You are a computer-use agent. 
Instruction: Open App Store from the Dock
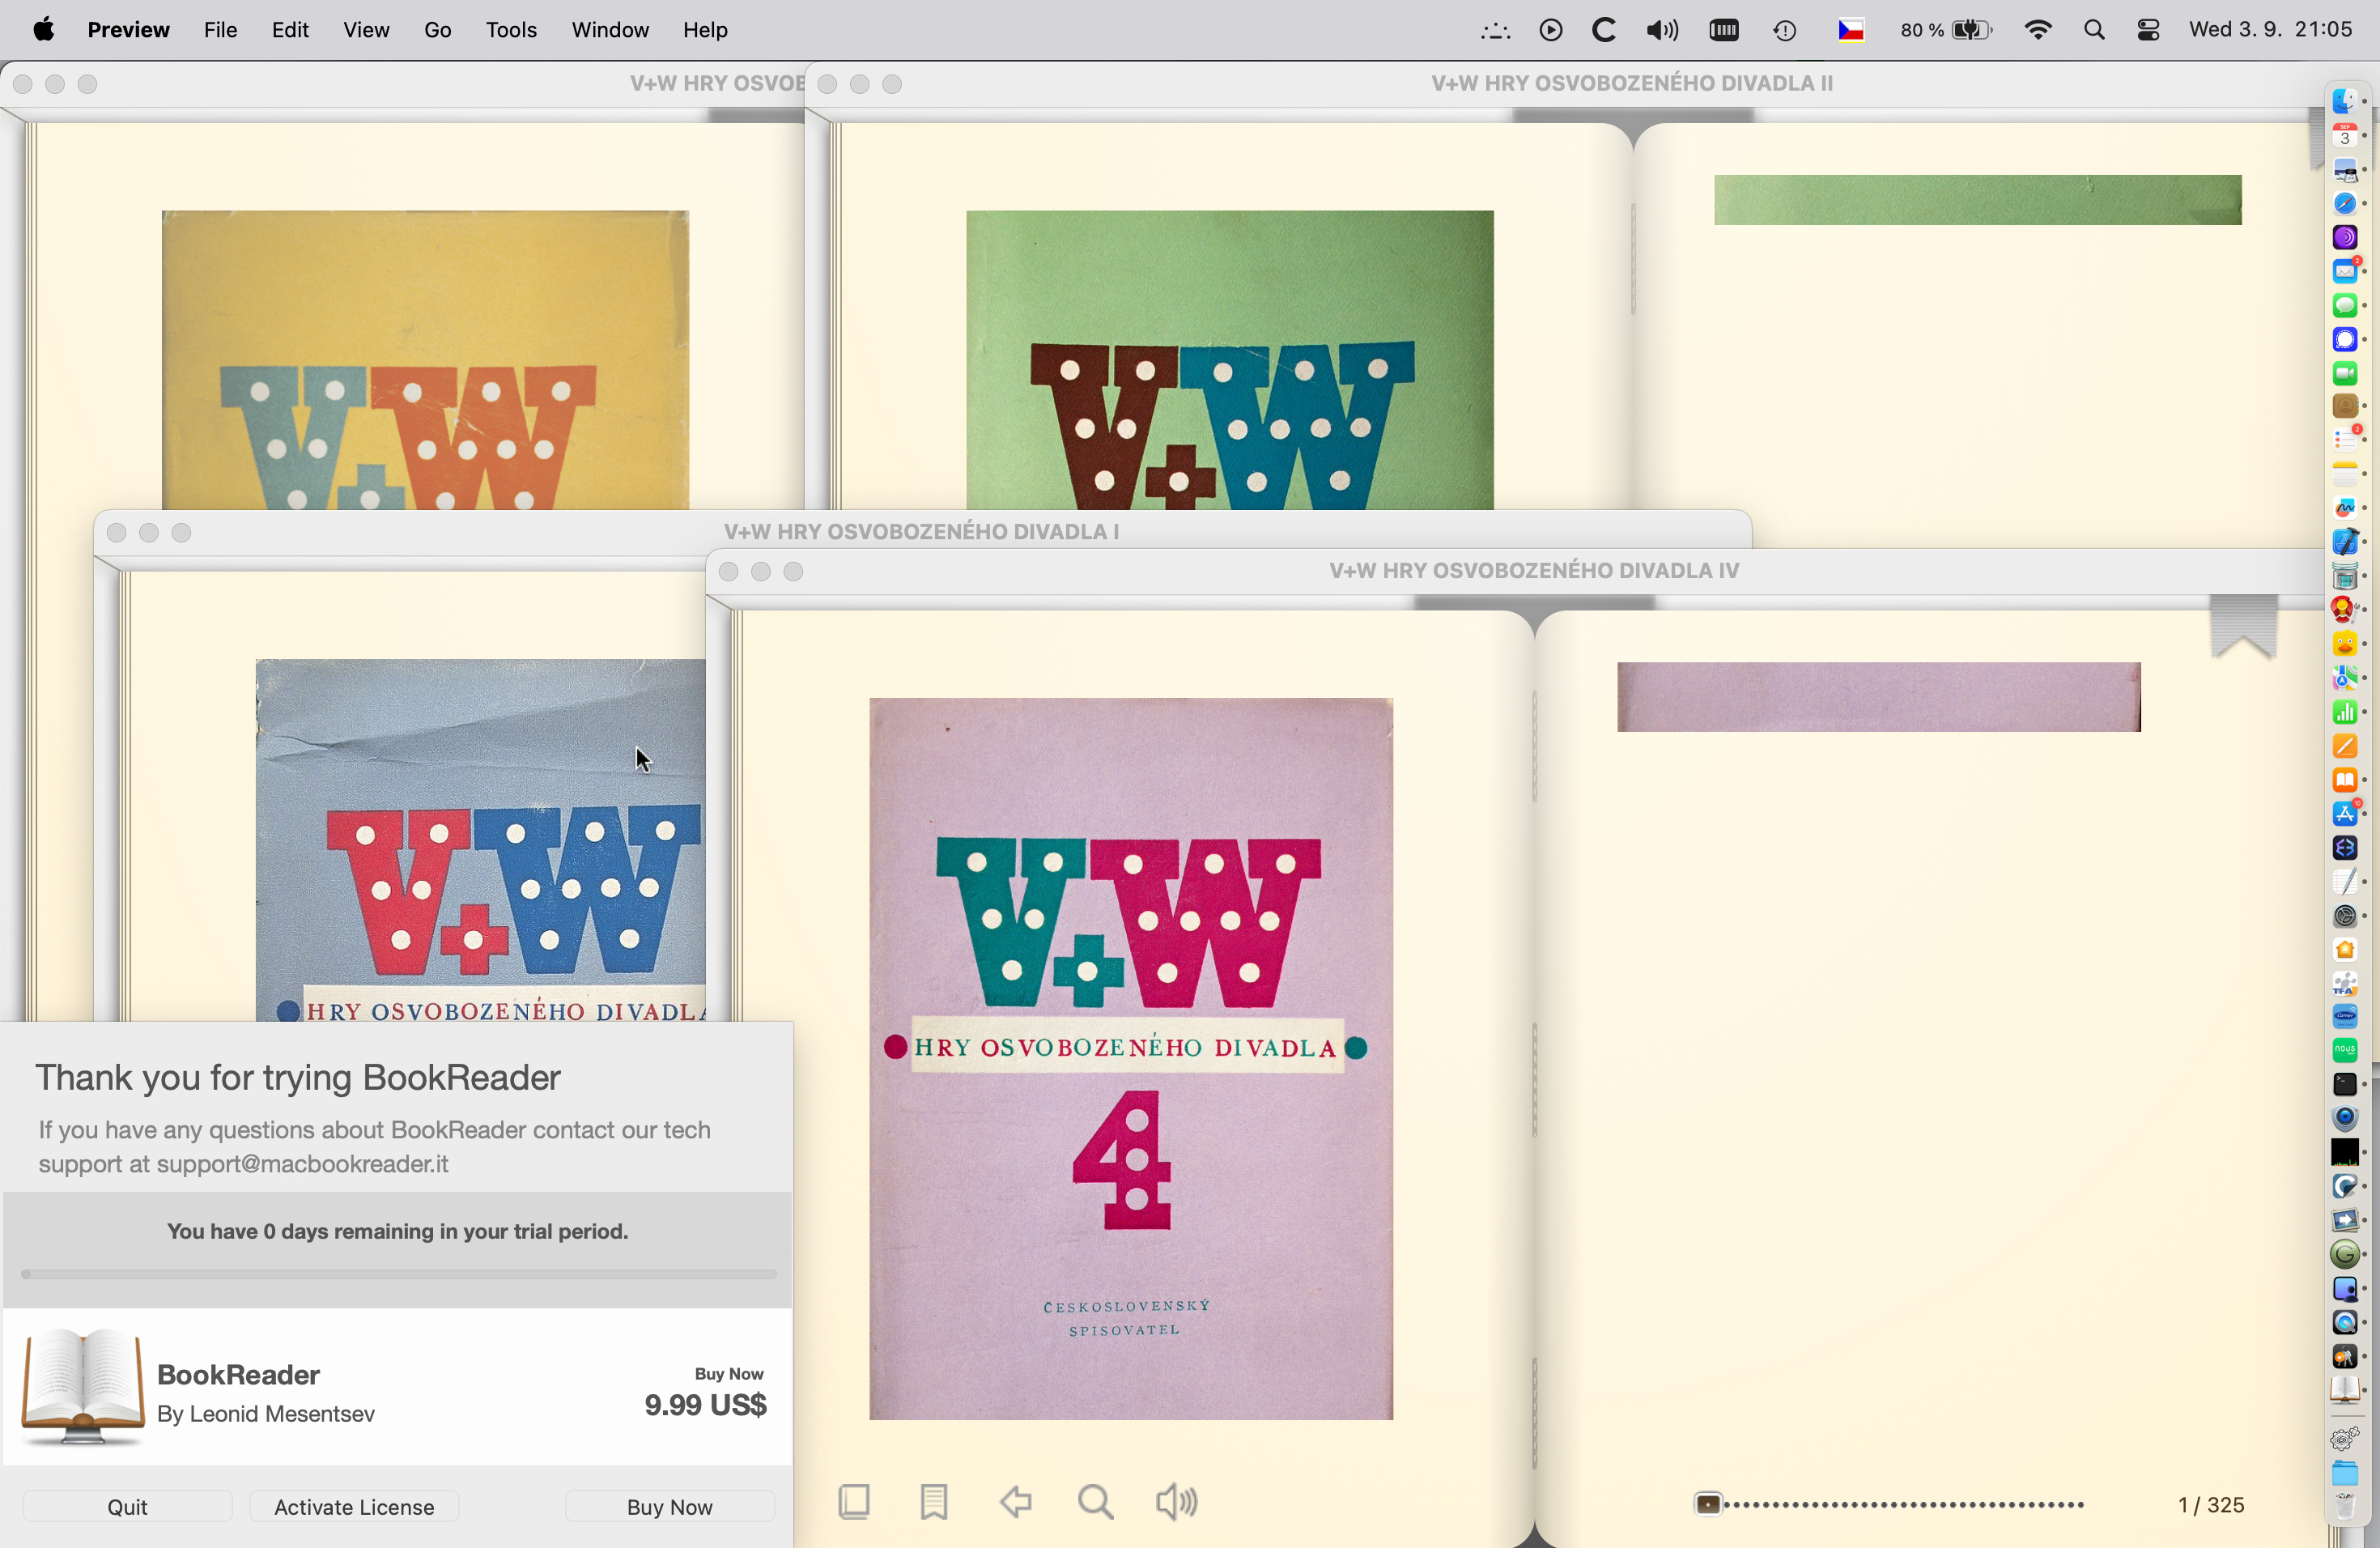pyautogui.click(x=2345, y=814)
